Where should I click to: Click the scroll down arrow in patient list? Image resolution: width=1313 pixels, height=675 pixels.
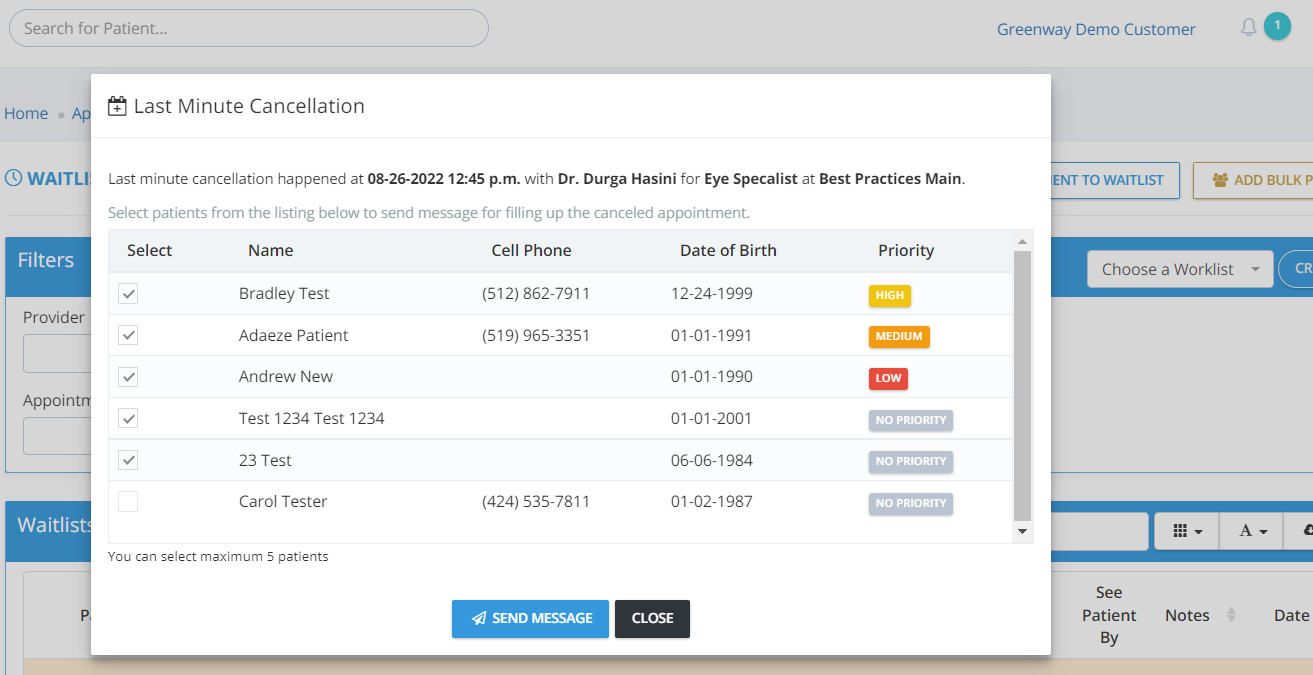click(x=1022, y=533)
